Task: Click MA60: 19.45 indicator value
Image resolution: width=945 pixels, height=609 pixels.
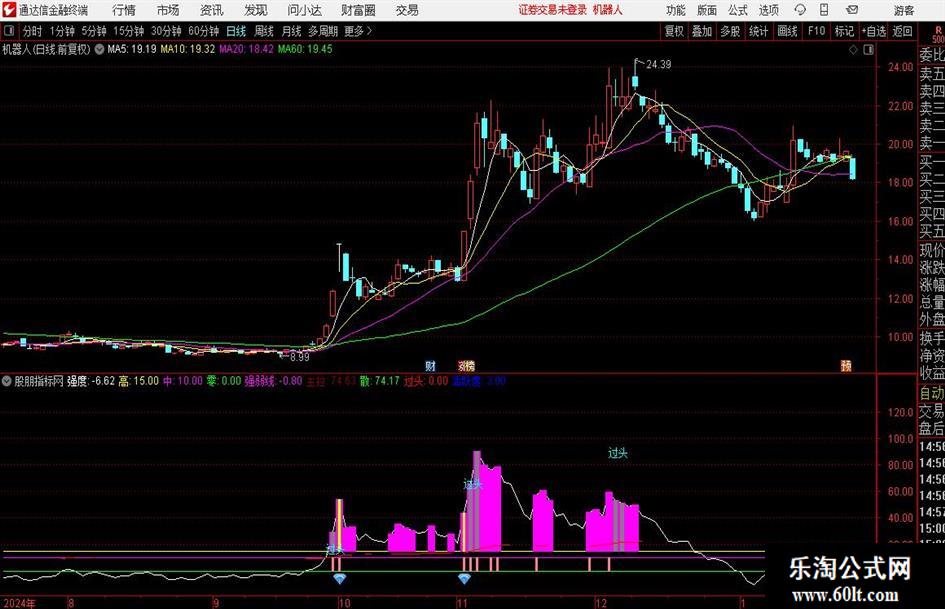Action: [x=305, y=49]
